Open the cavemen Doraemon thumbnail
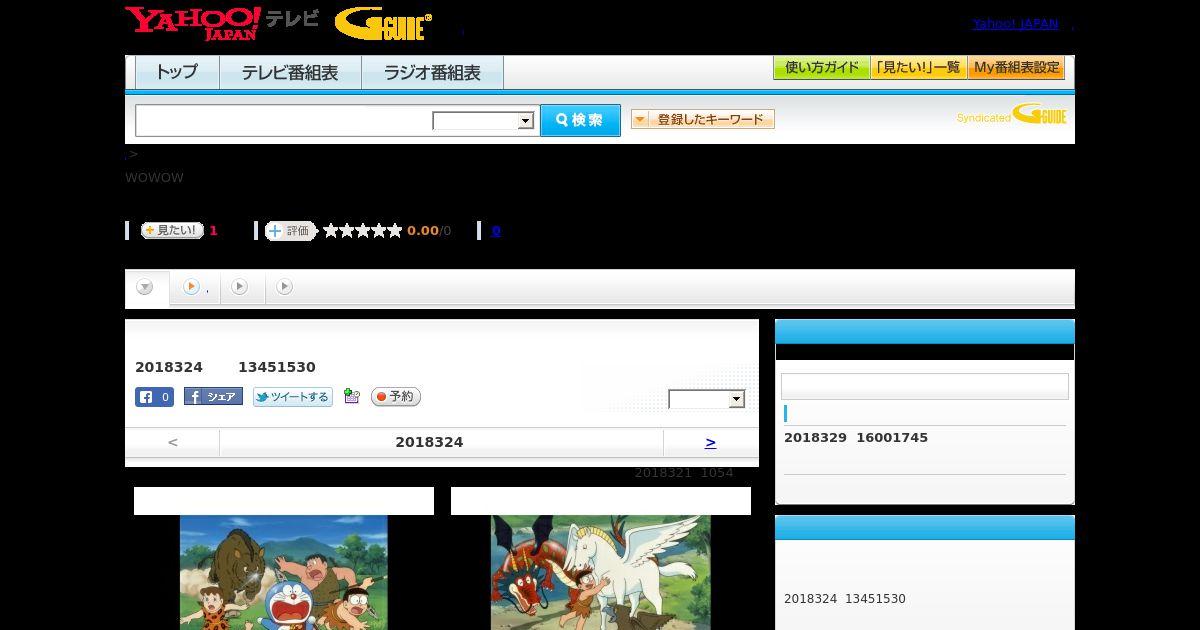1200x630 pixels. 284,572
